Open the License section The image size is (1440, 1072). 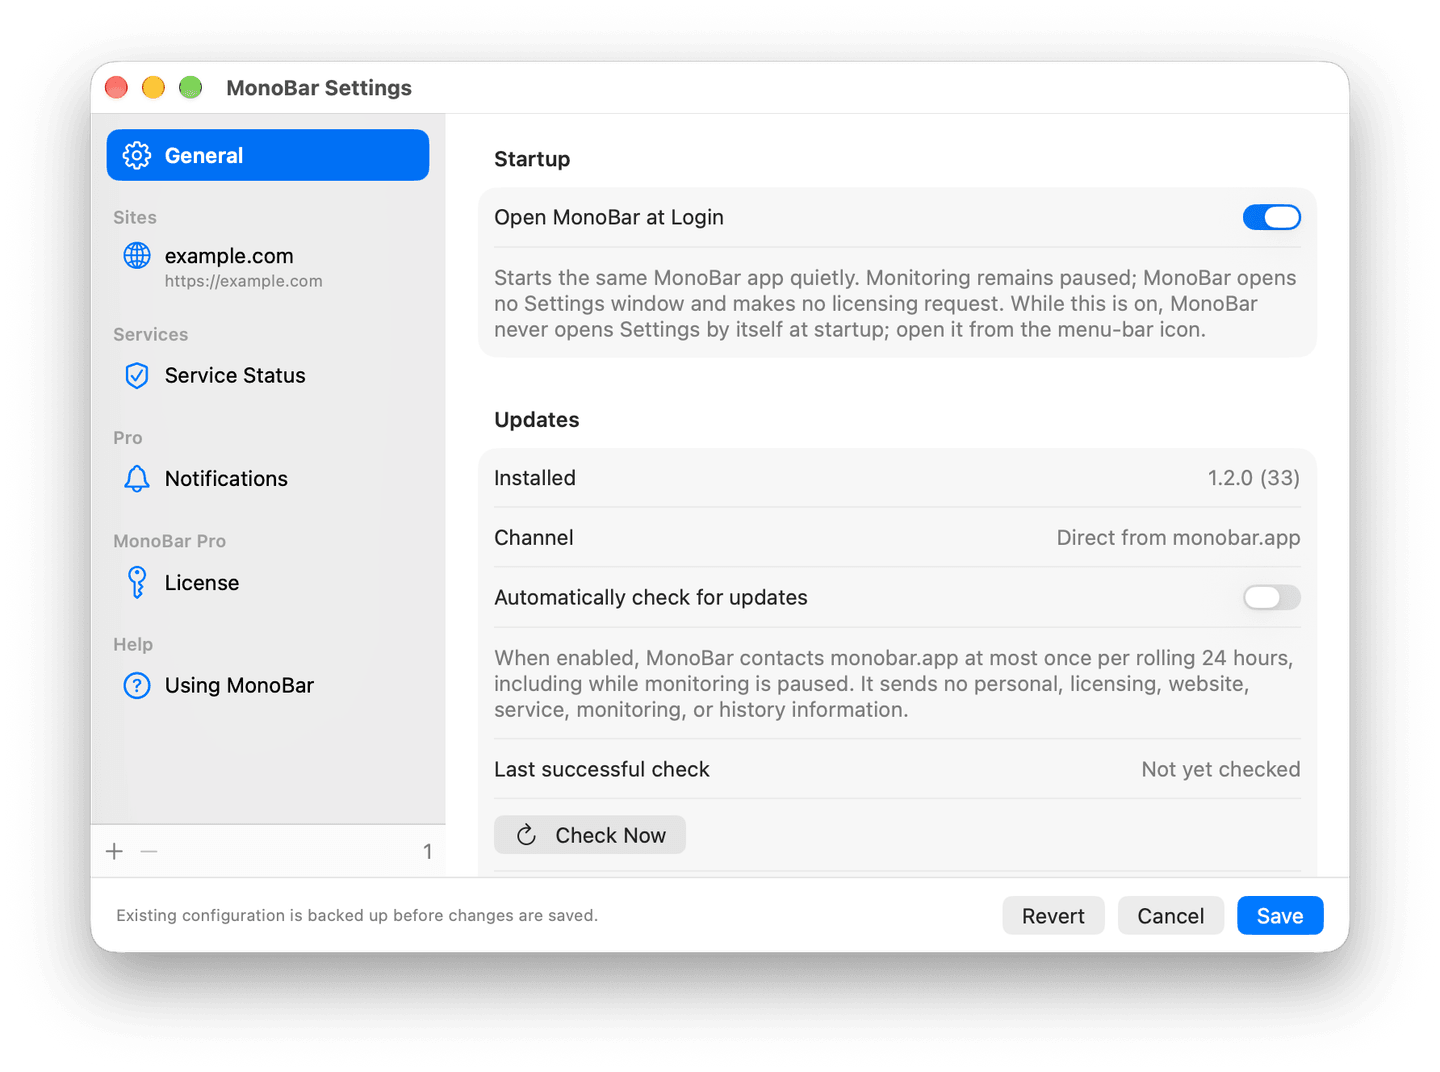click(x=268, y=582)
